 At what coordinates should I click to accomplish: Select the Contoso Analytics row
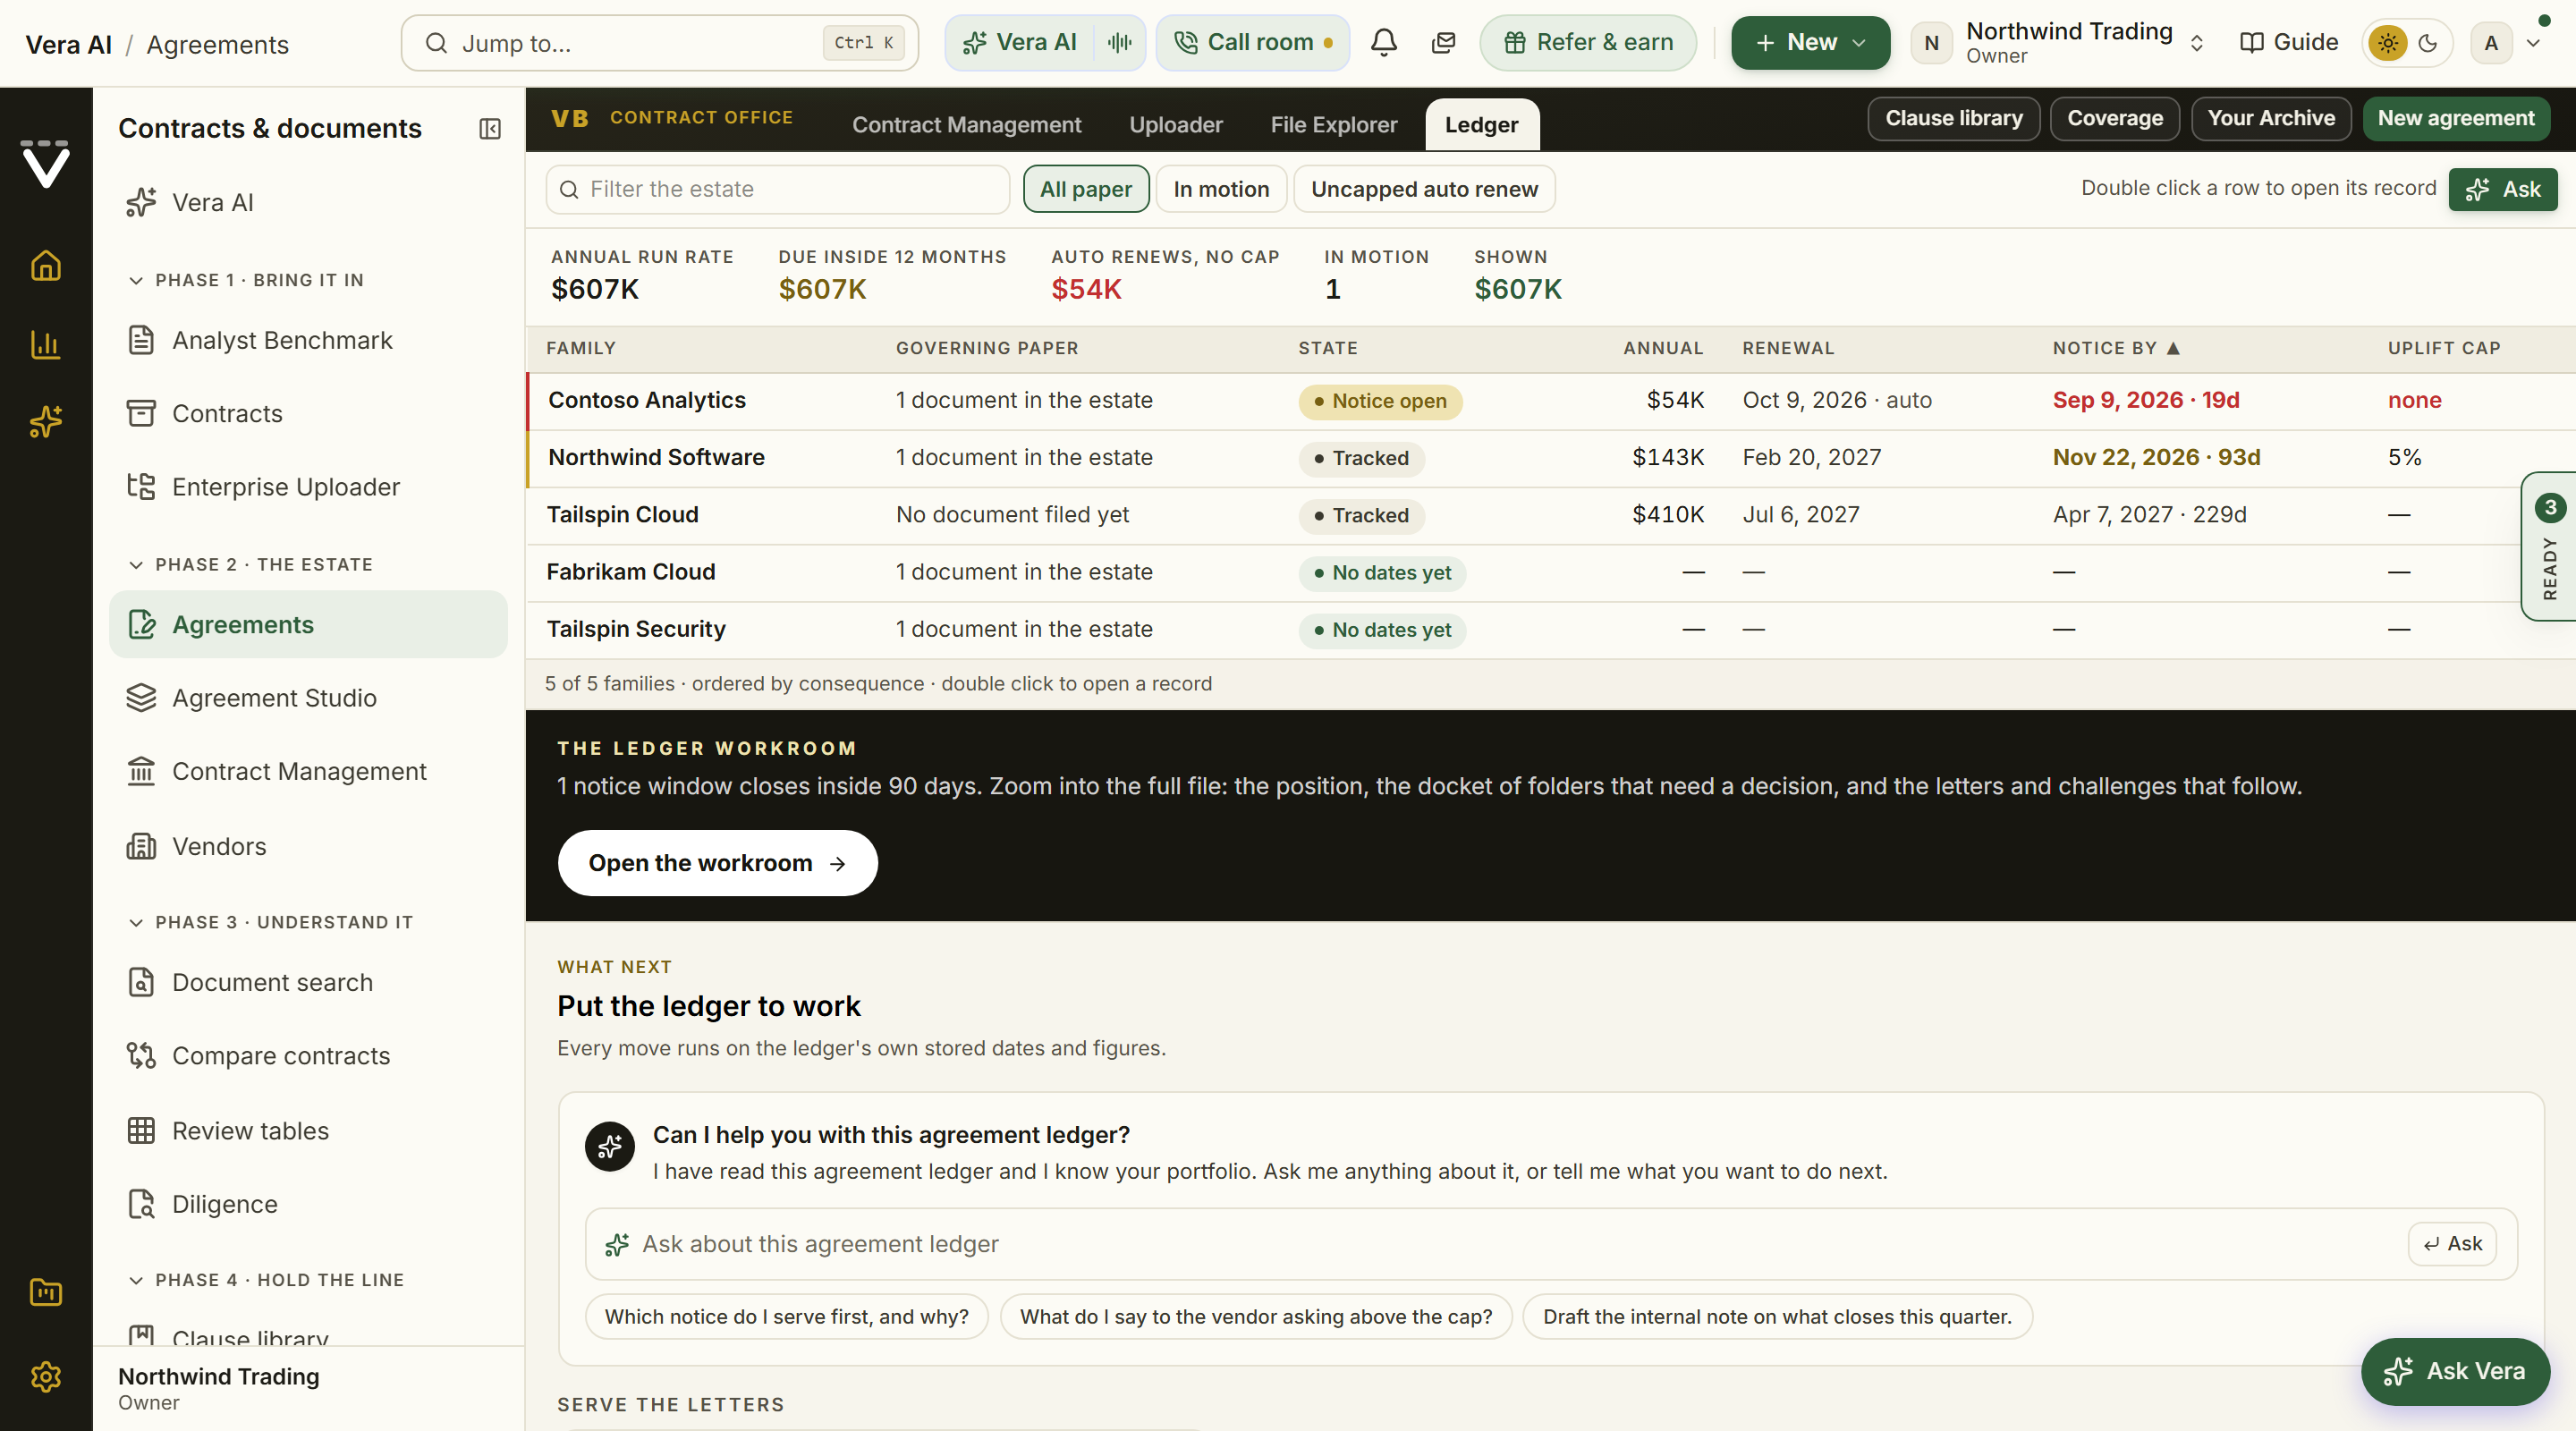[1551, 401]
